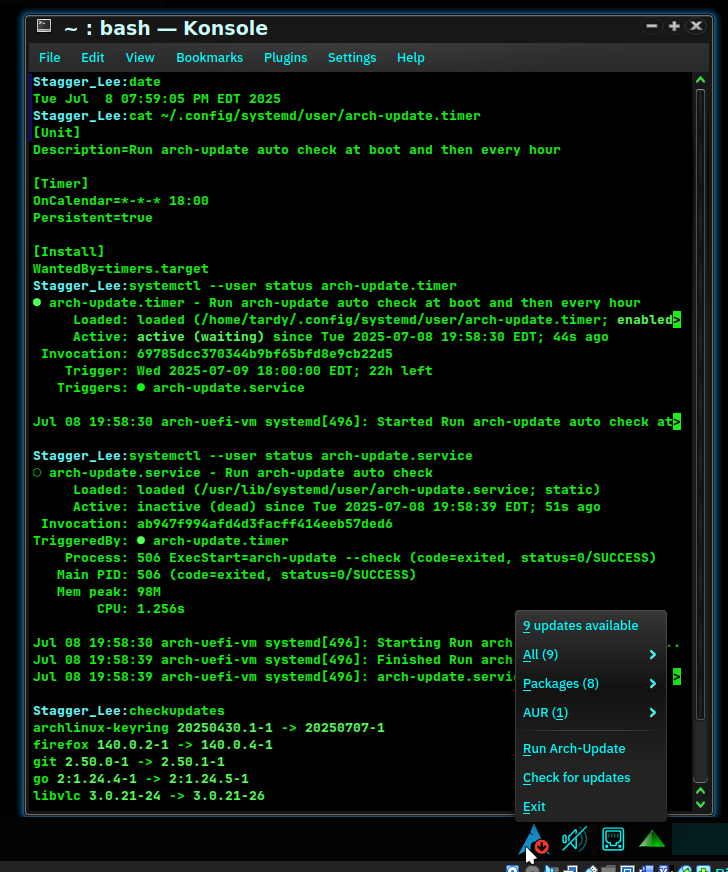Screen dimensions: 728x872
Task: Click the 'Stagger_Lee:date' prompt line
Action: coord(97,82)
